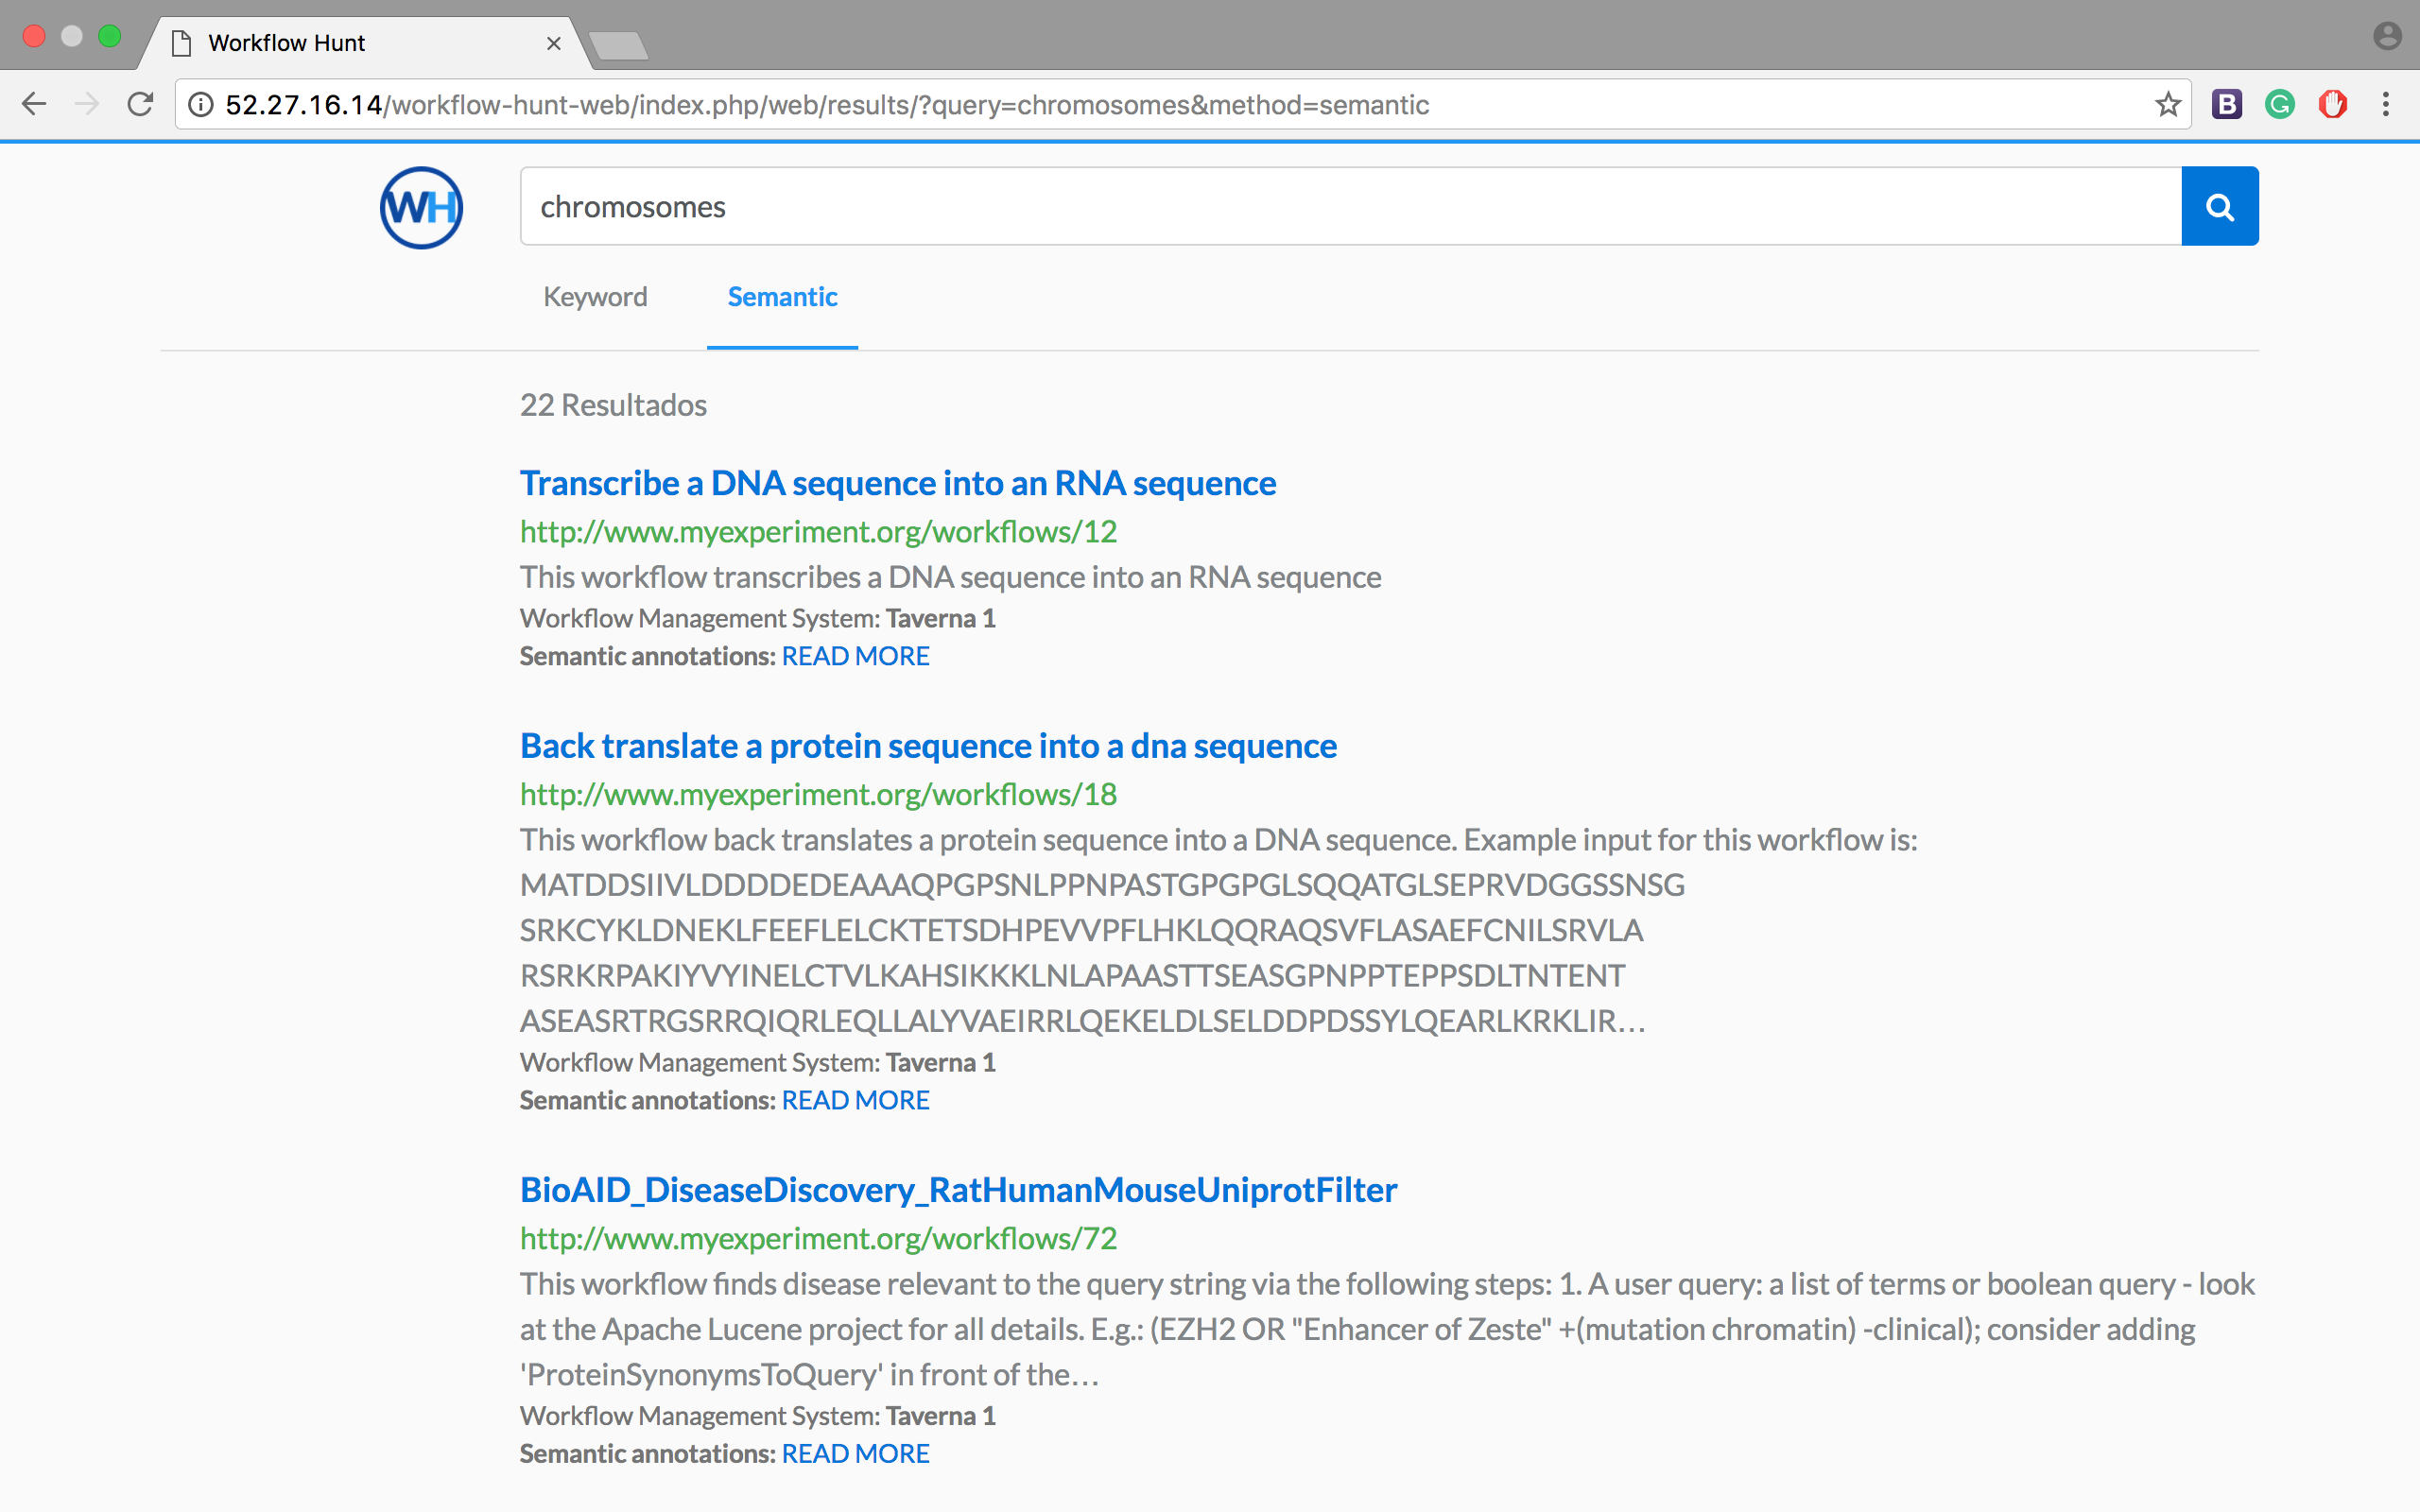Expand READ MORE under Back translate workflow
Screen dimensions: 2420x1512
[855, 1100]
